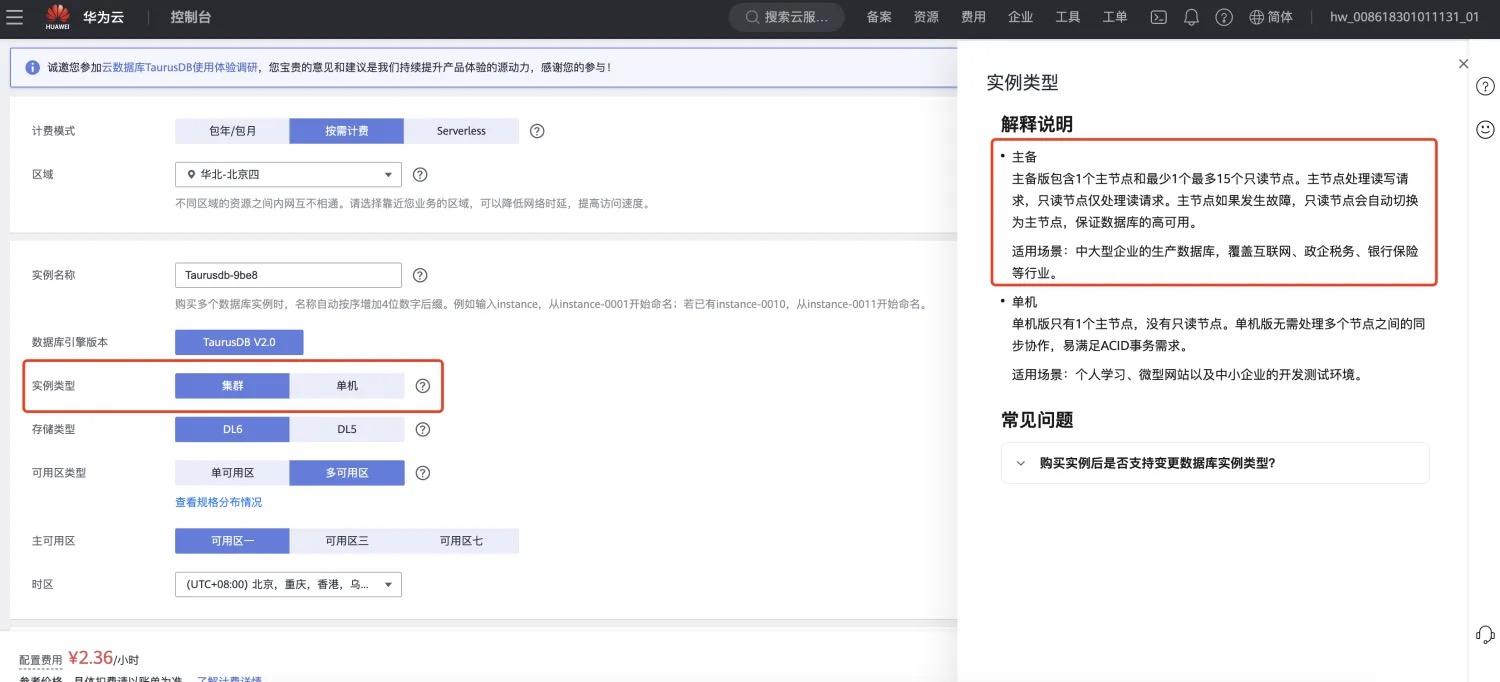Click the 搜索云服务 search box
Image resolution: width=1500 pixels, height=682 pixels.
click(787, 17)
